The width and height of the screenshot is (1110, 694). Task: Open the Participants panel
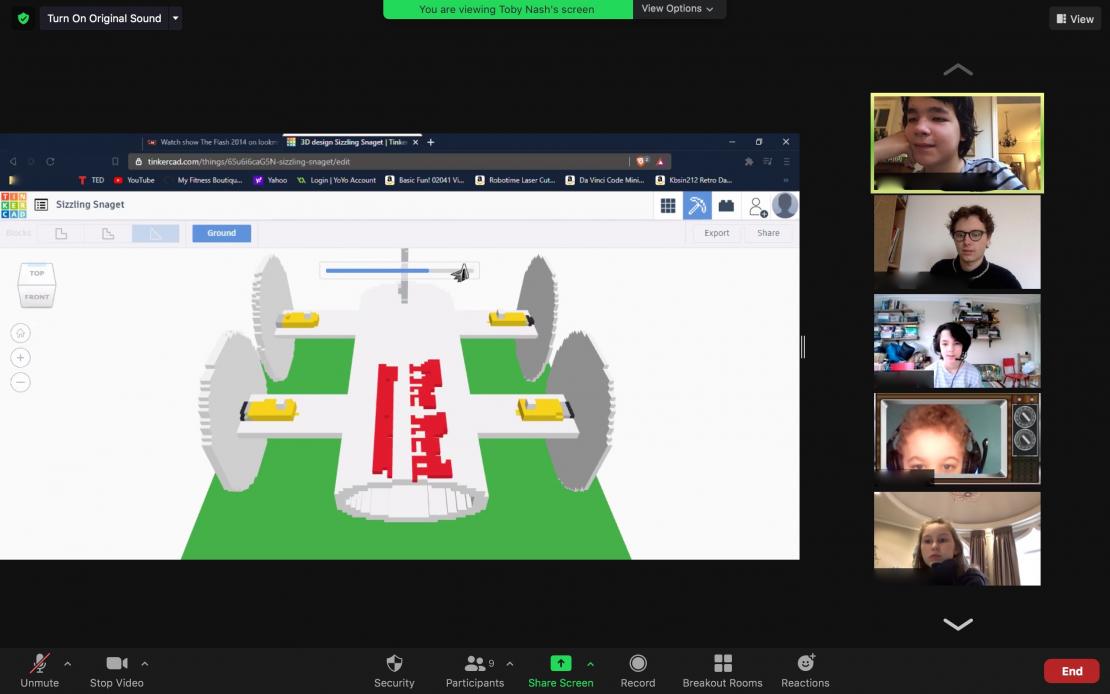474,664
